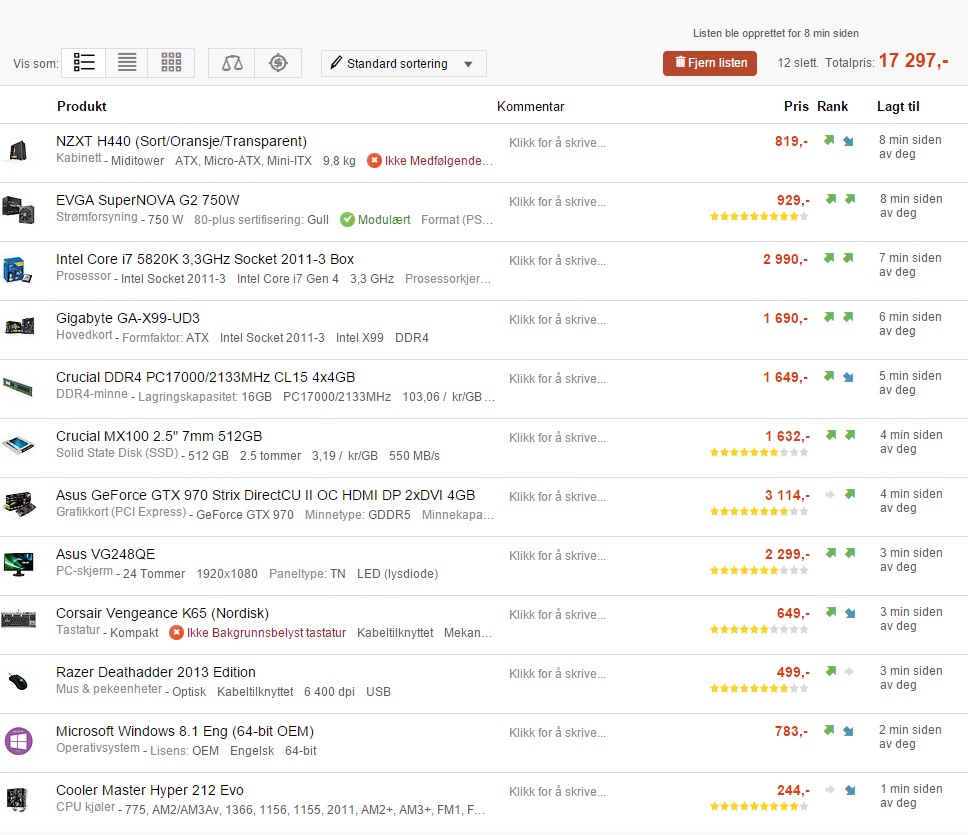Click the Crucial MX100 SSD thumbnail

19,444
